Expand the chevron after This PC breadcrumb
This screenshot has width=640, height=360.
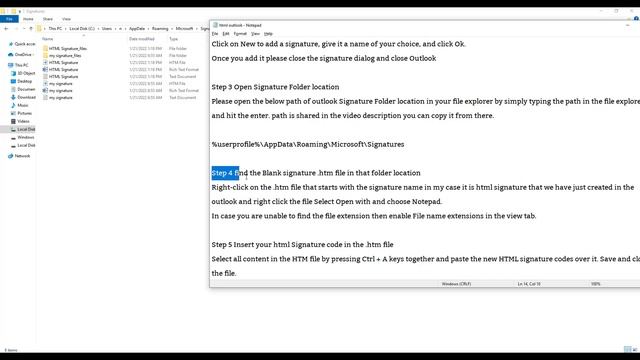(66, 29)
